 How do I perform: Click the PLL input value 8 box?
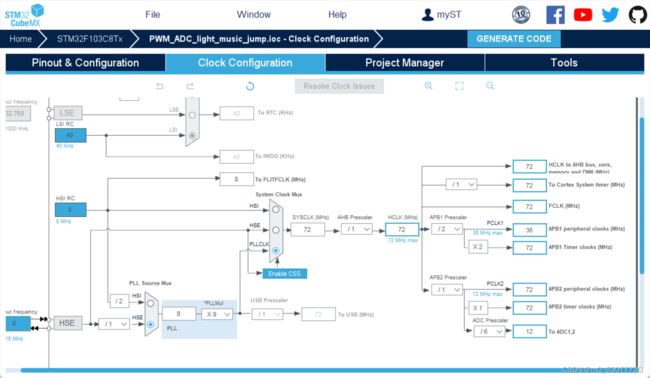tap(179, 314)
